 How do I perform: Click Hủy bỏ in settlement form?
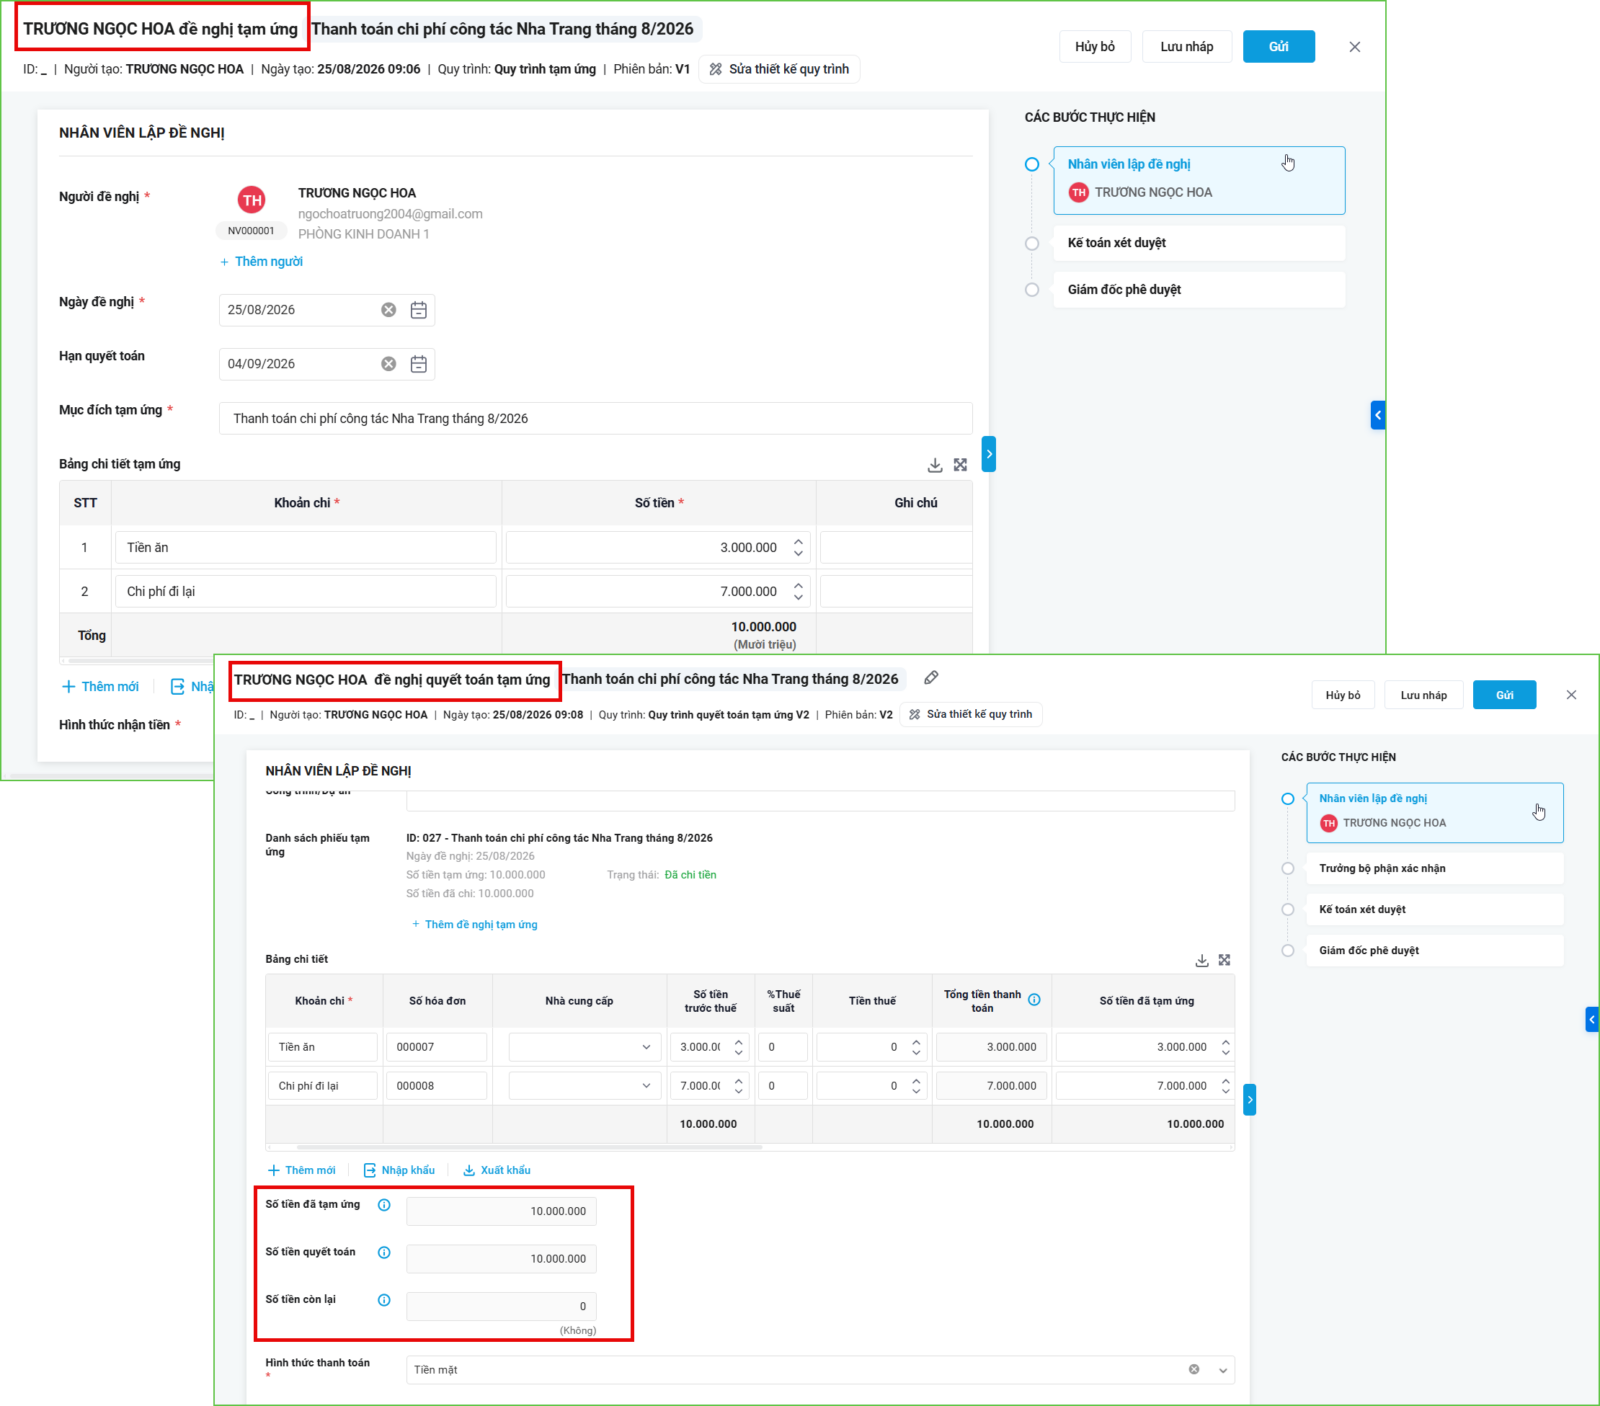tap(1343, 695)
